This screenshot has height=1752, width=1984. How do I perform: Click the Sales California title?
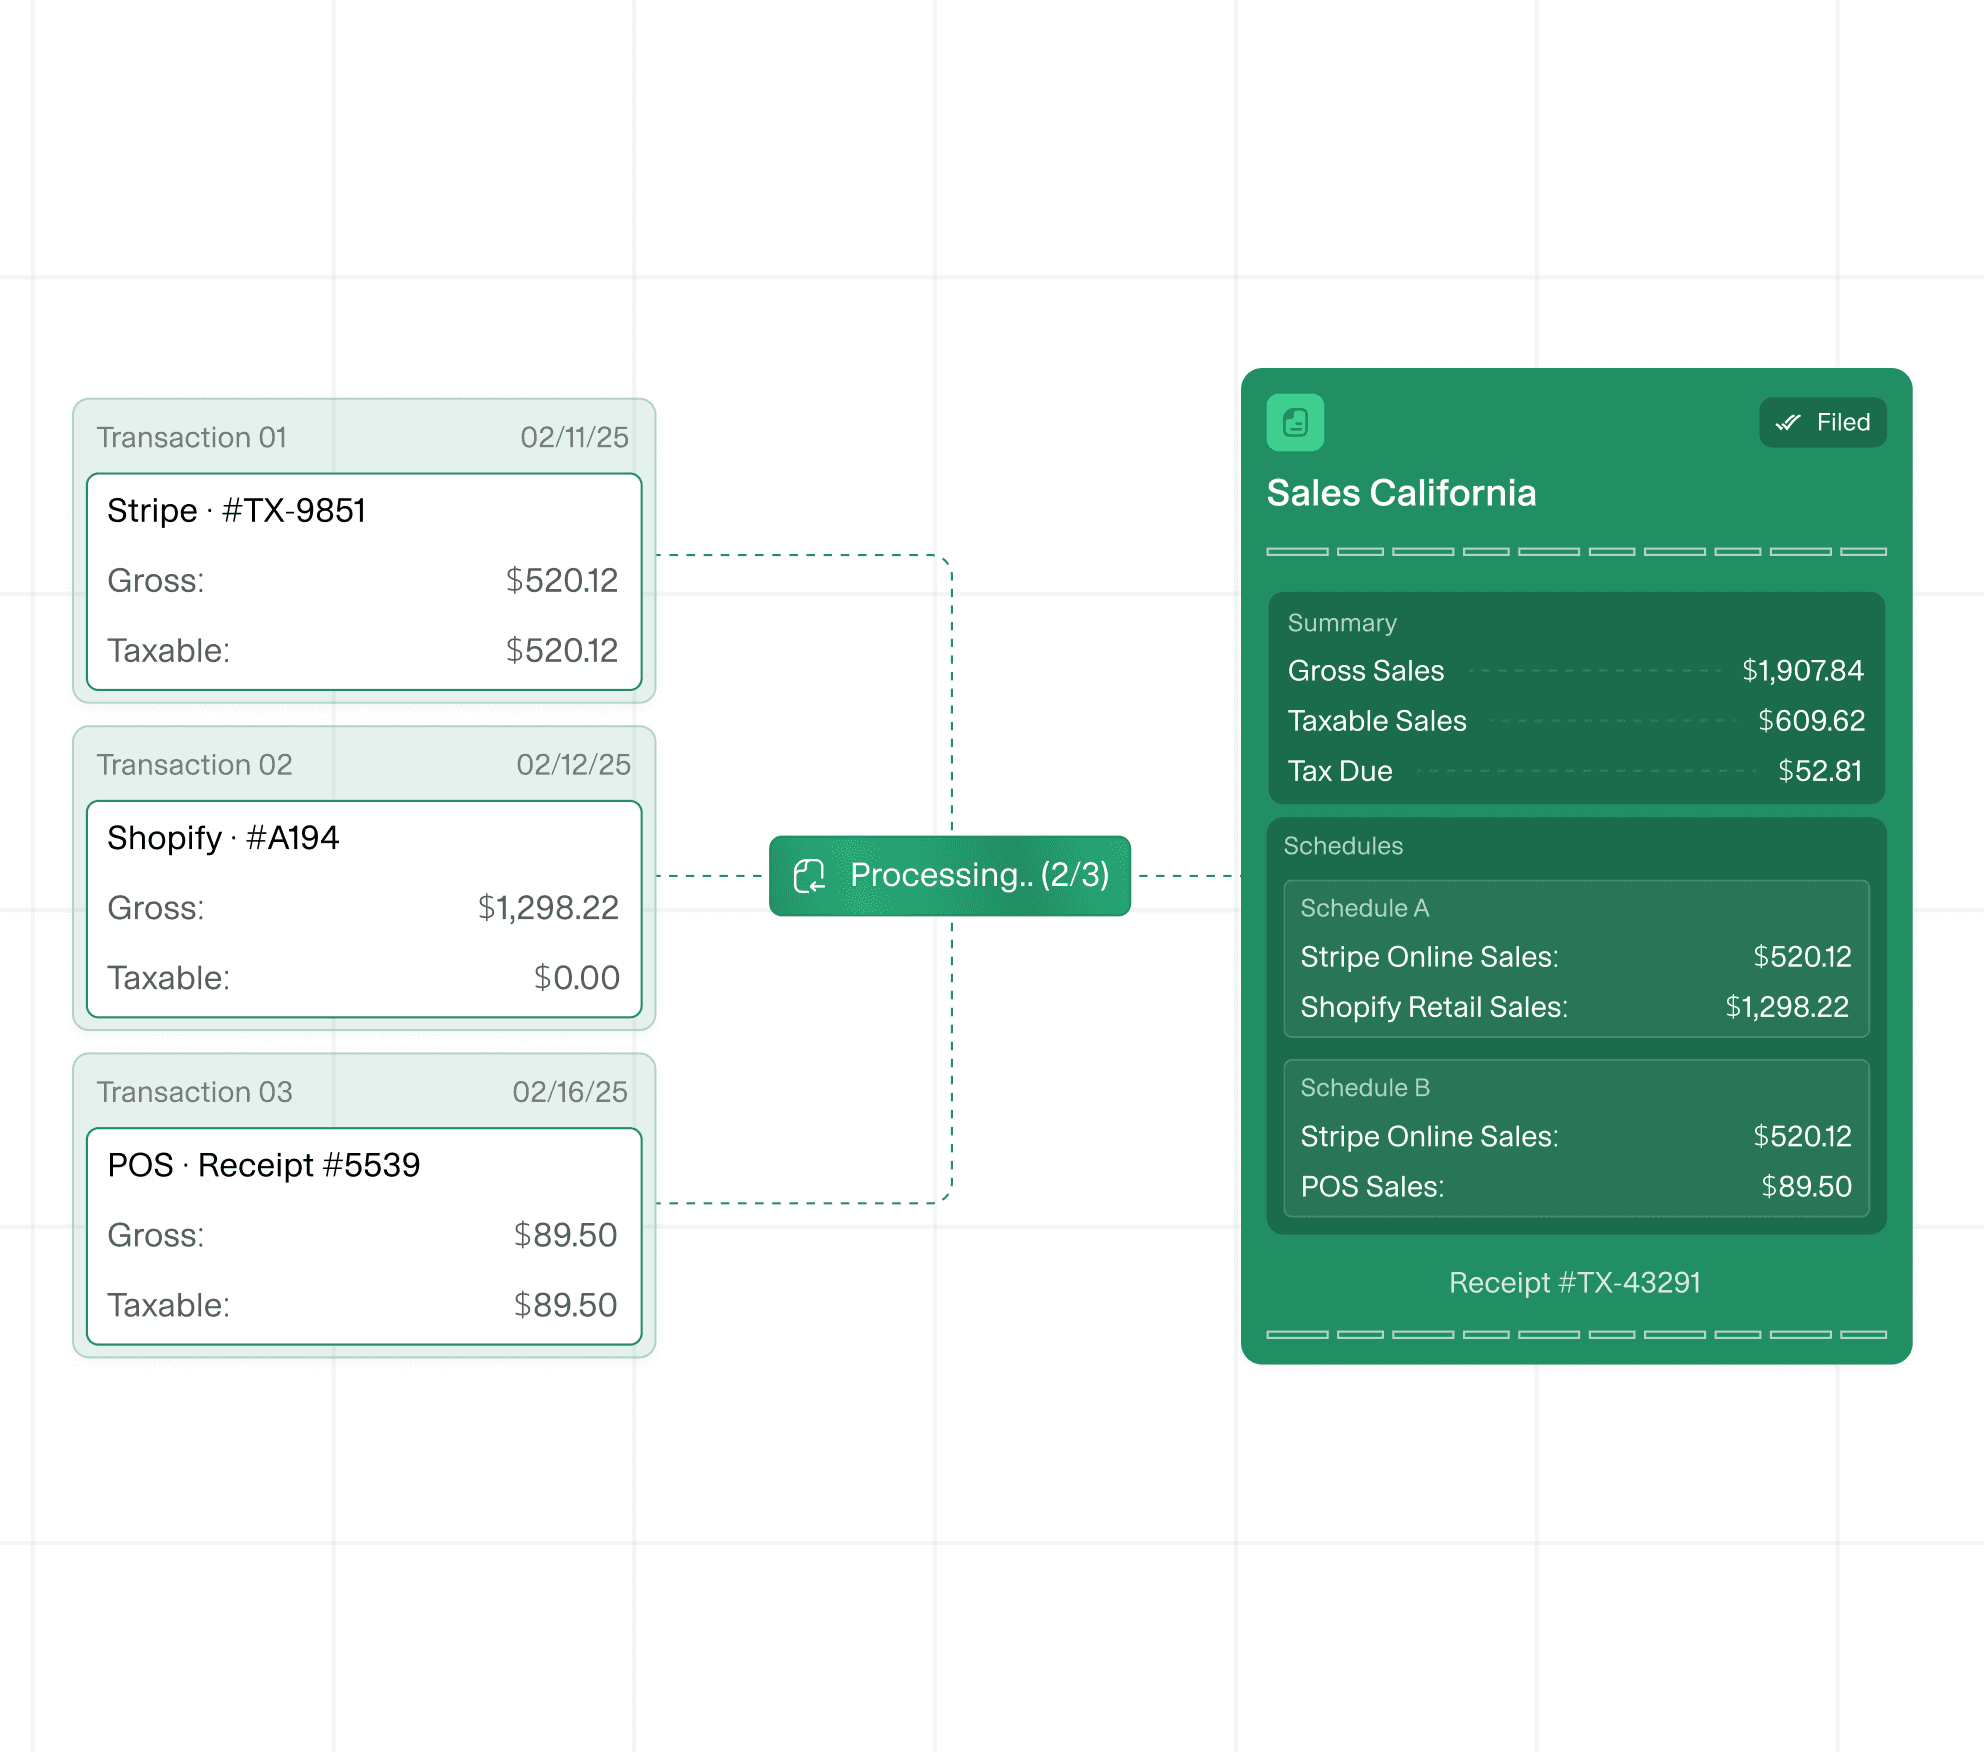tap(1400, 493)
